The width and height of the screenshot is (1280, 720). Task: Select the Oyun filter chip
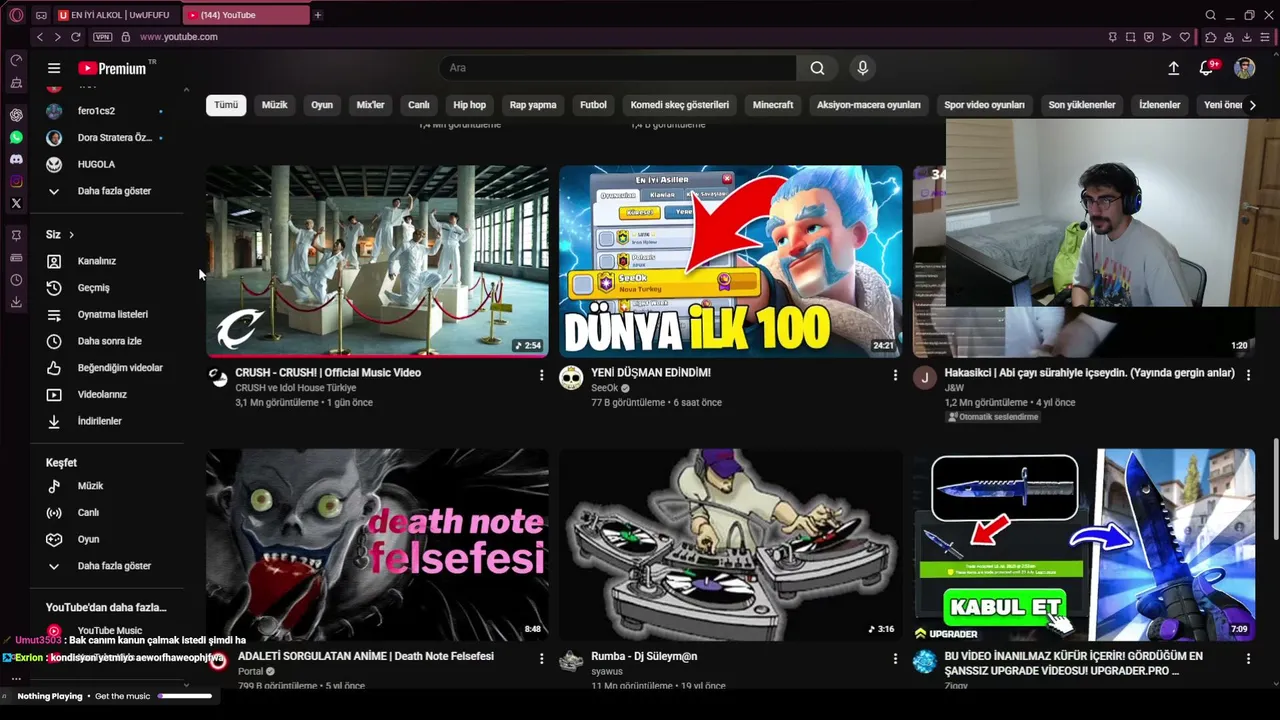pyautogui.click(x=322, y=105)
